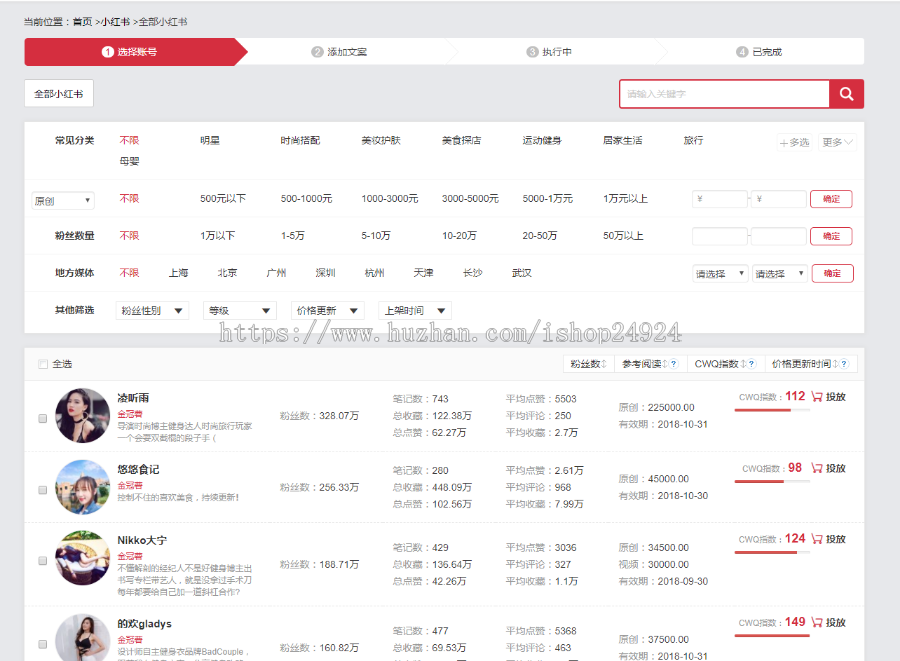This screenshot has height=661, width=900.
Task: Tick the 全选 select-all checkbox
Action: click(42, 364)
